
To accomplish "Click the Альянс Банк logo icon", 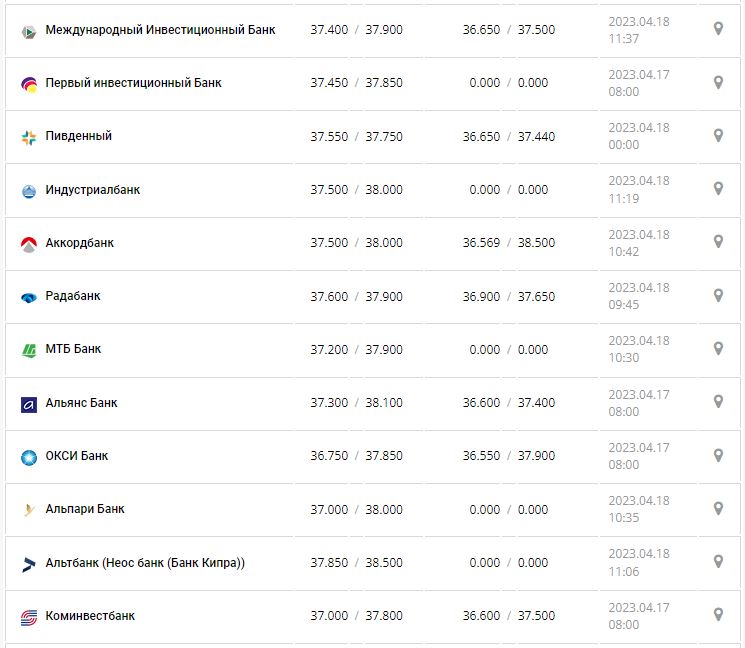I will coord(28,404).
